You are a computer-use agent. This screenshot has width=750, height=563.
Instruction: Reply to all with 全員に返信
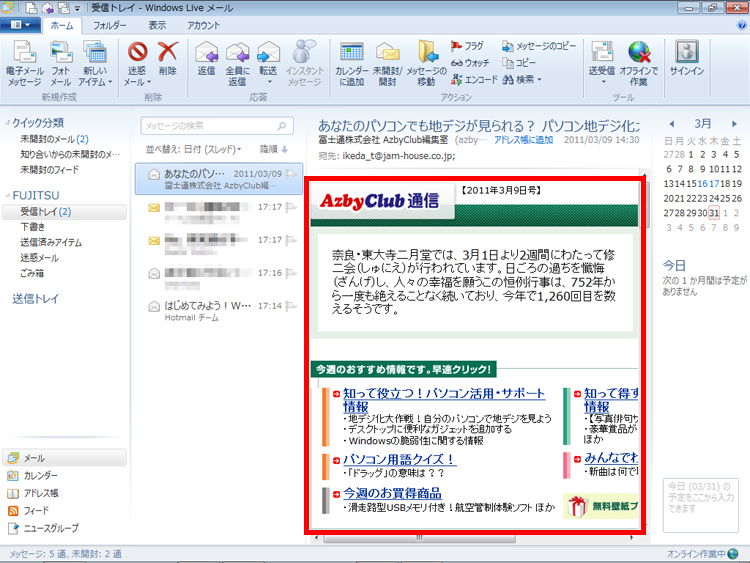point(237,64)
